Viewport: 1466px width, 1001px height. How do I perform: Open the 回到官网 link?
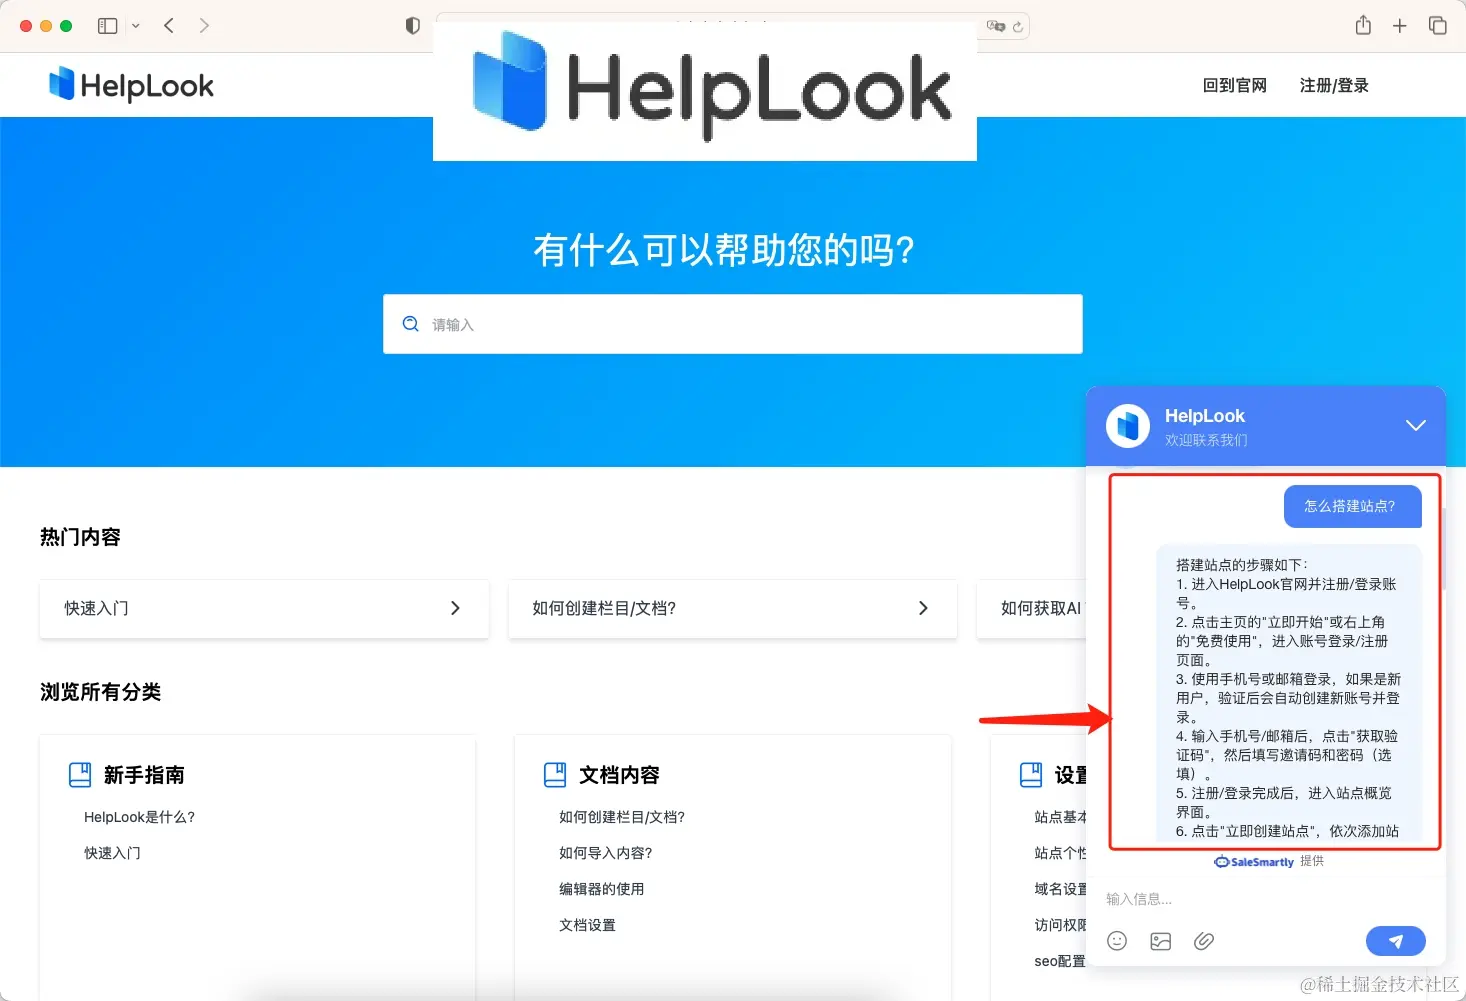click(x=1235, y=86)
